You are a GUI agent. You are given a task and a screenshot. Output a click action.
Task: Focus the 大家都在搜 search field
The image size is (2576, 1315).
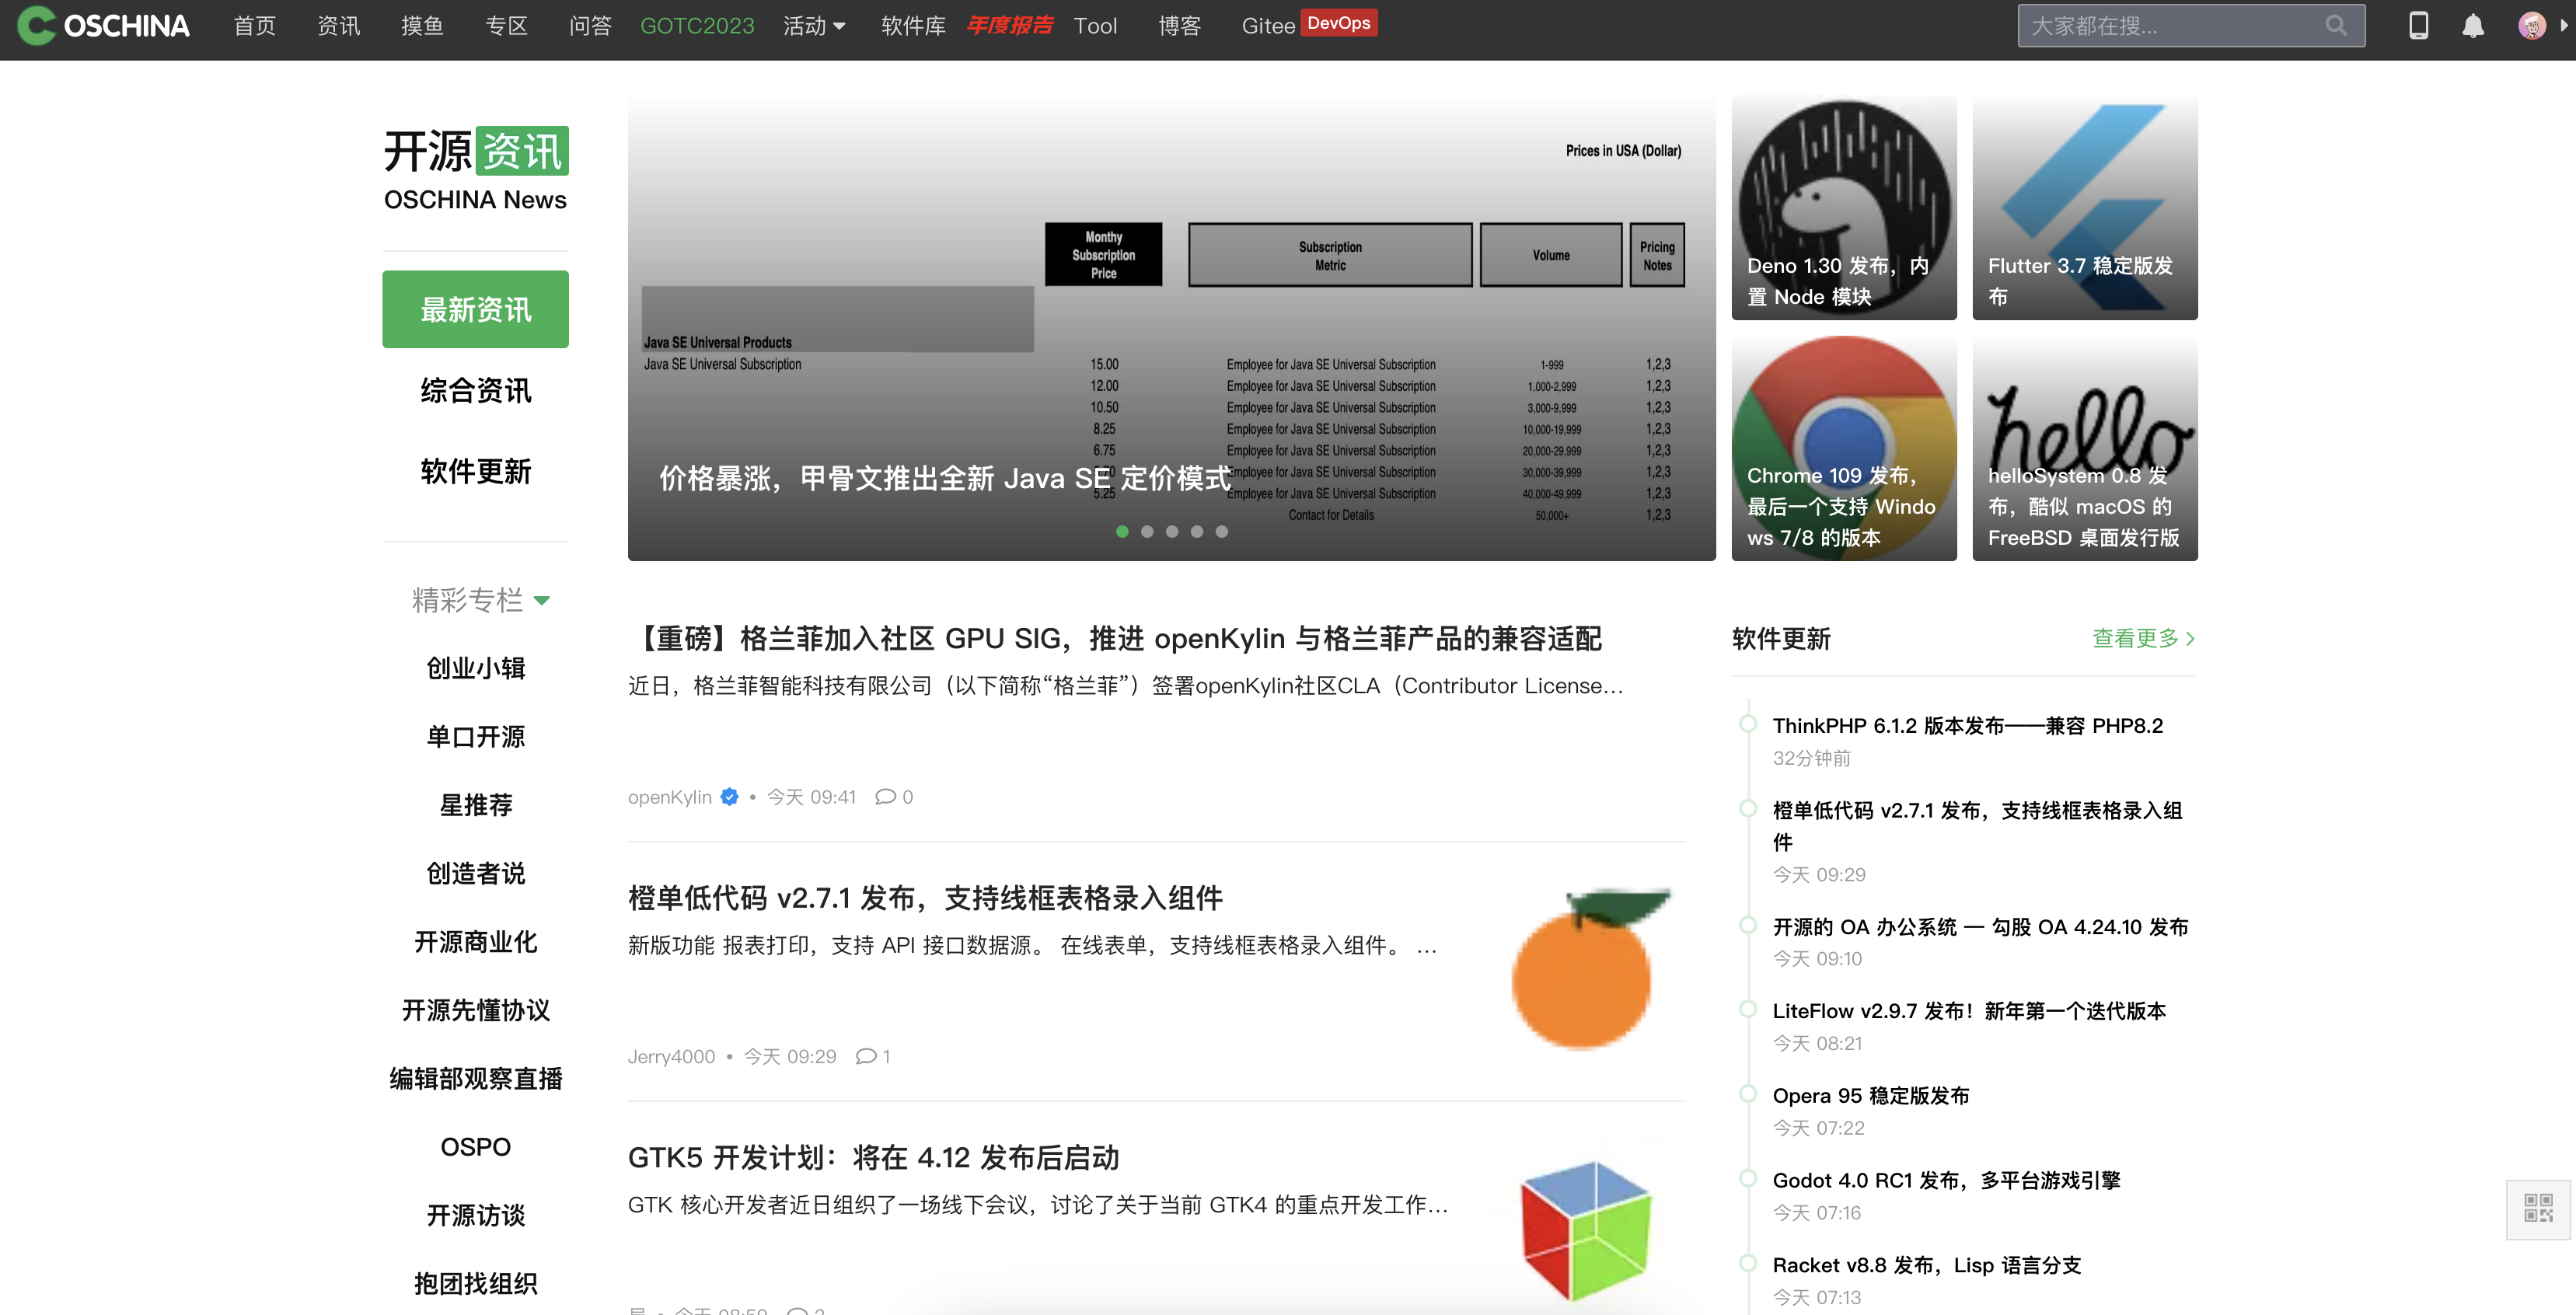click(x=2190, y=26)
